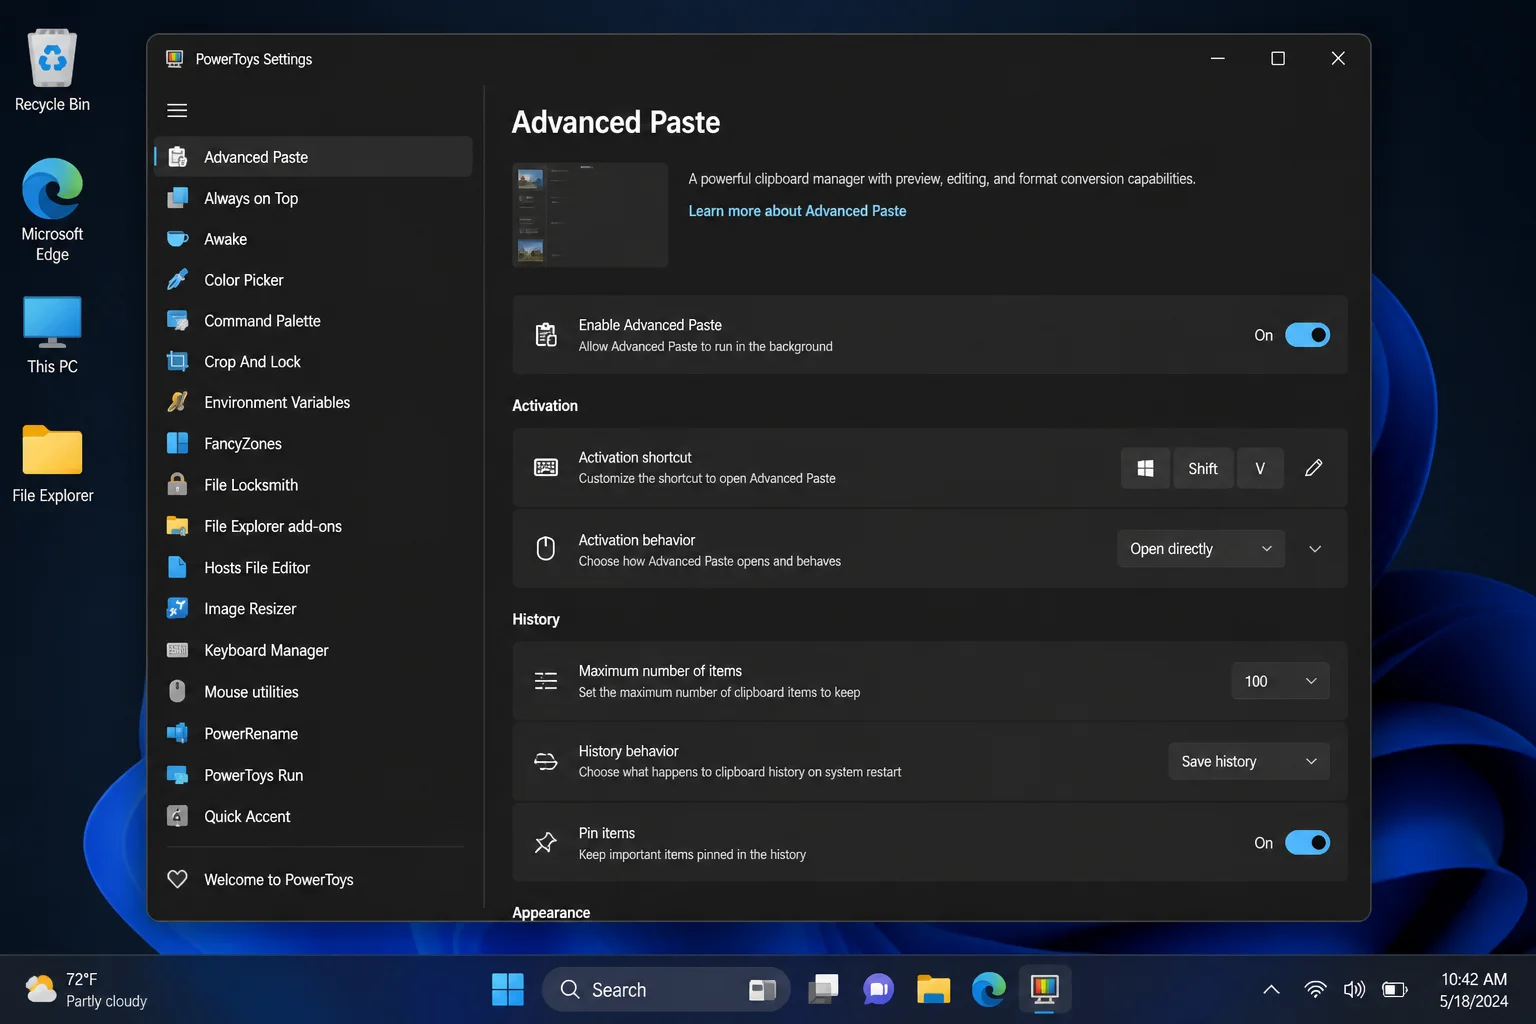The image size is (1536, 1024).
Task: Open the Activation behavior dropdown
Action: tap(1201, 549)
